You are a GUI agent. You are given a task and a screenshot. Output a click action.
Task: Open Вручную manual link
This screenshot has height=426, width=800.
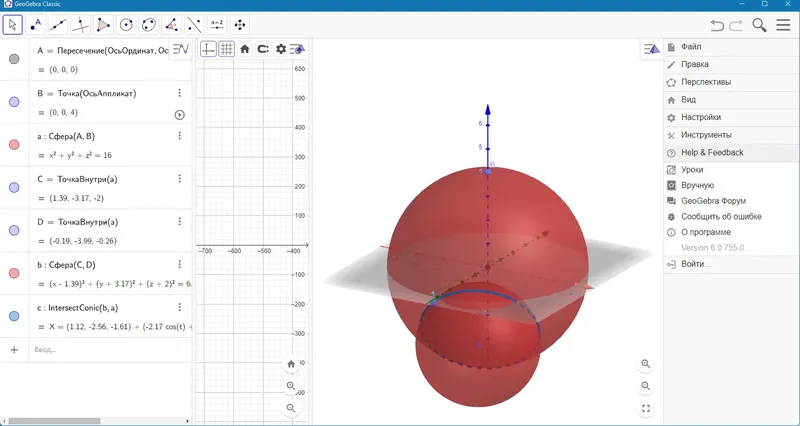pos(732,185)
